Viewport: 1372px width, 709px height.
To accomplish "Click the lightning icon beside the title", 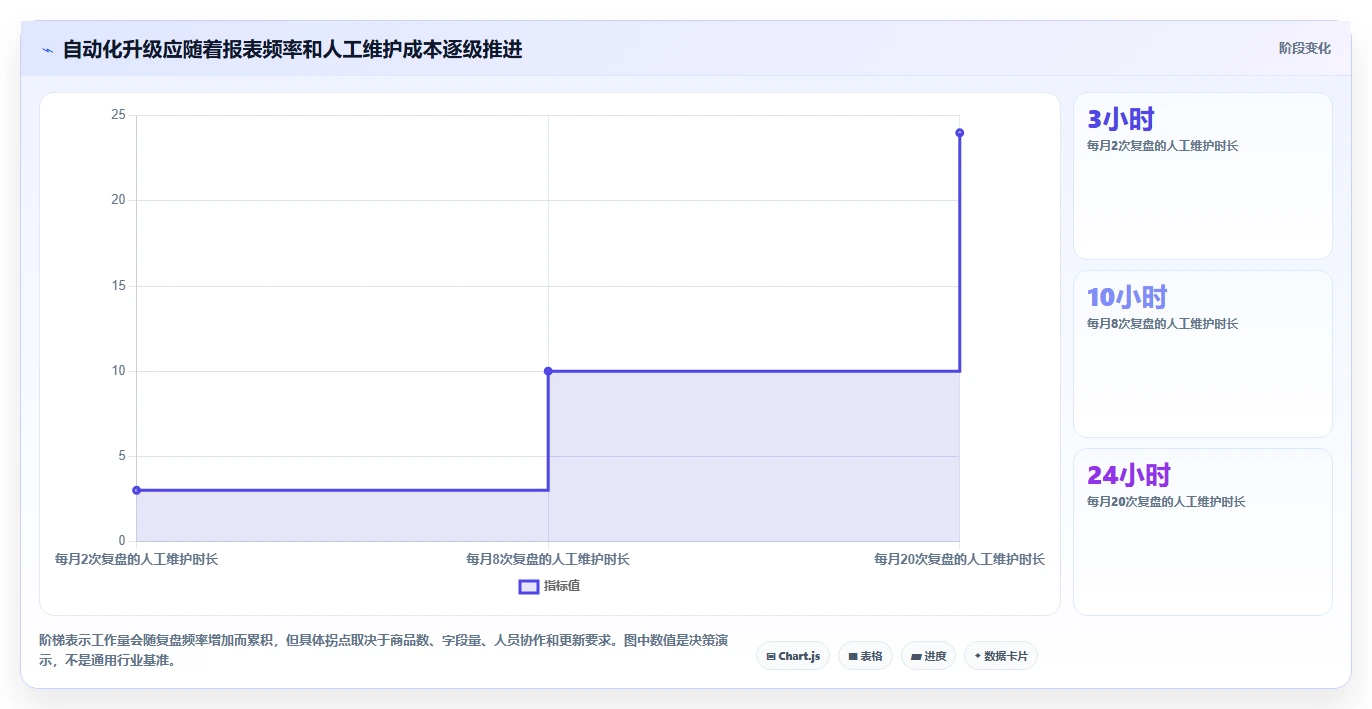I will click(48, 50).
